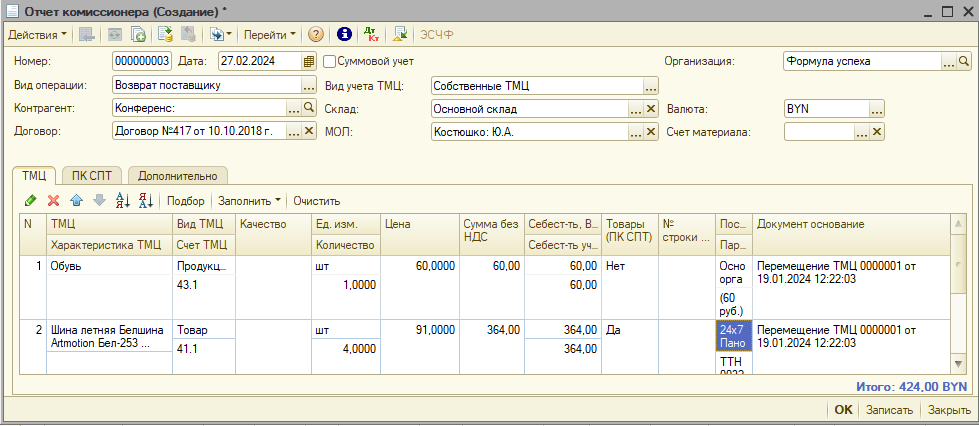979x426 pixels.
Task: Sort table rows descending Я-А
Action: click(145, 201)
